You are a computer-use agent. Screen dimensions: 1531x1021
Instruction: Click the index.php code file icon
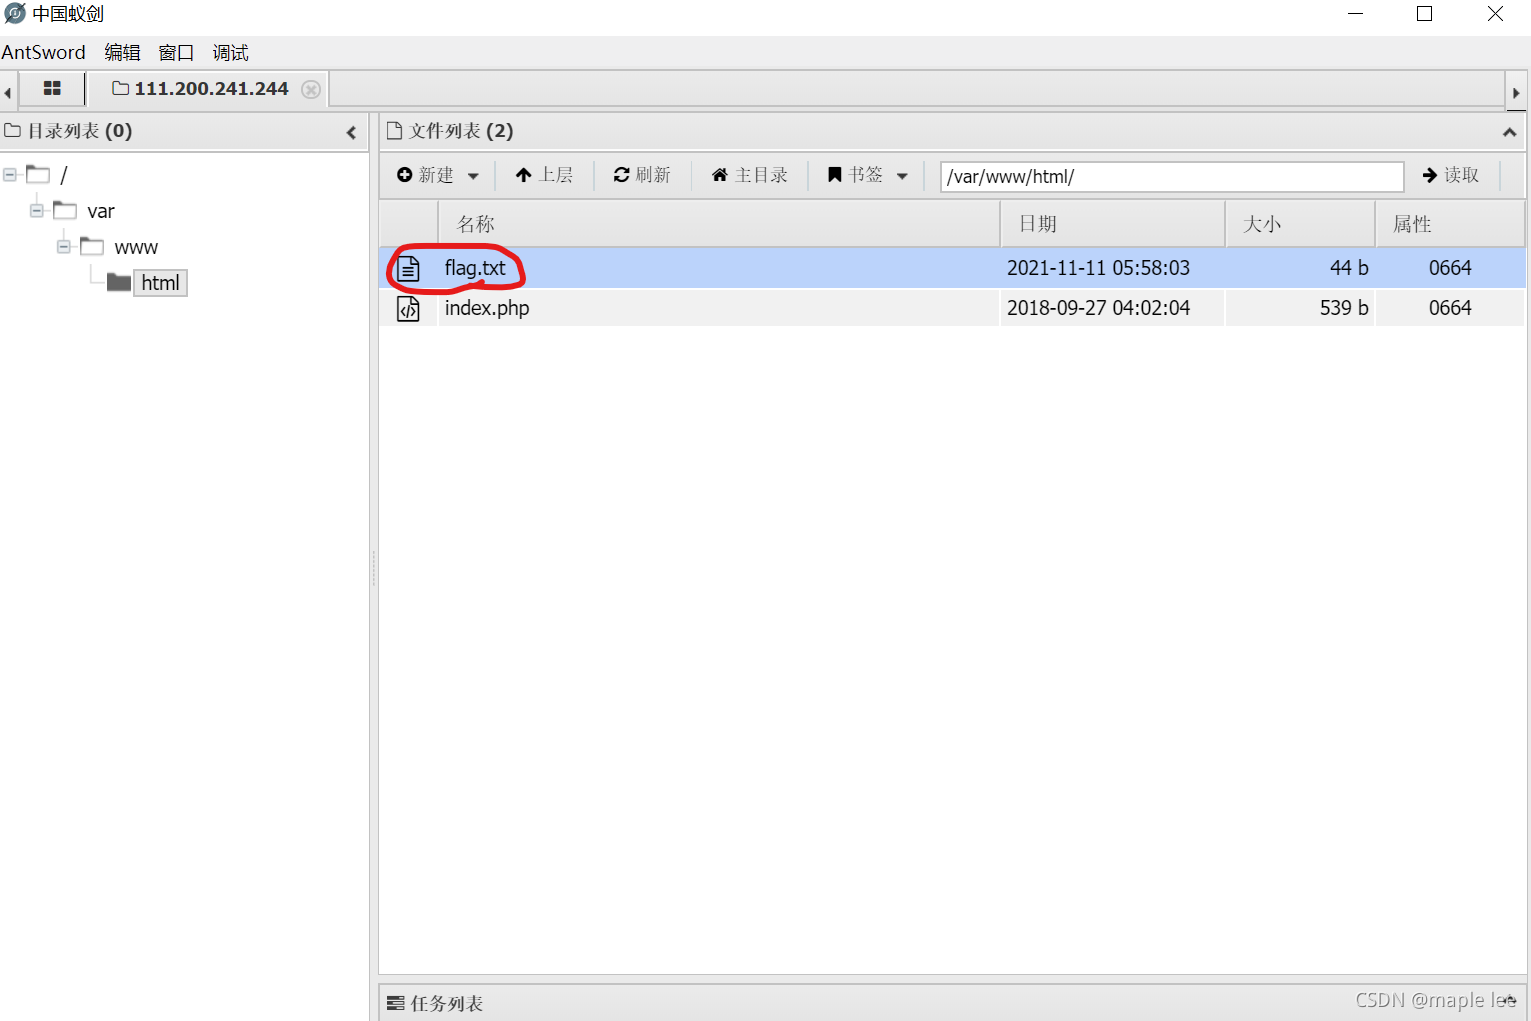tap(408, 308)
